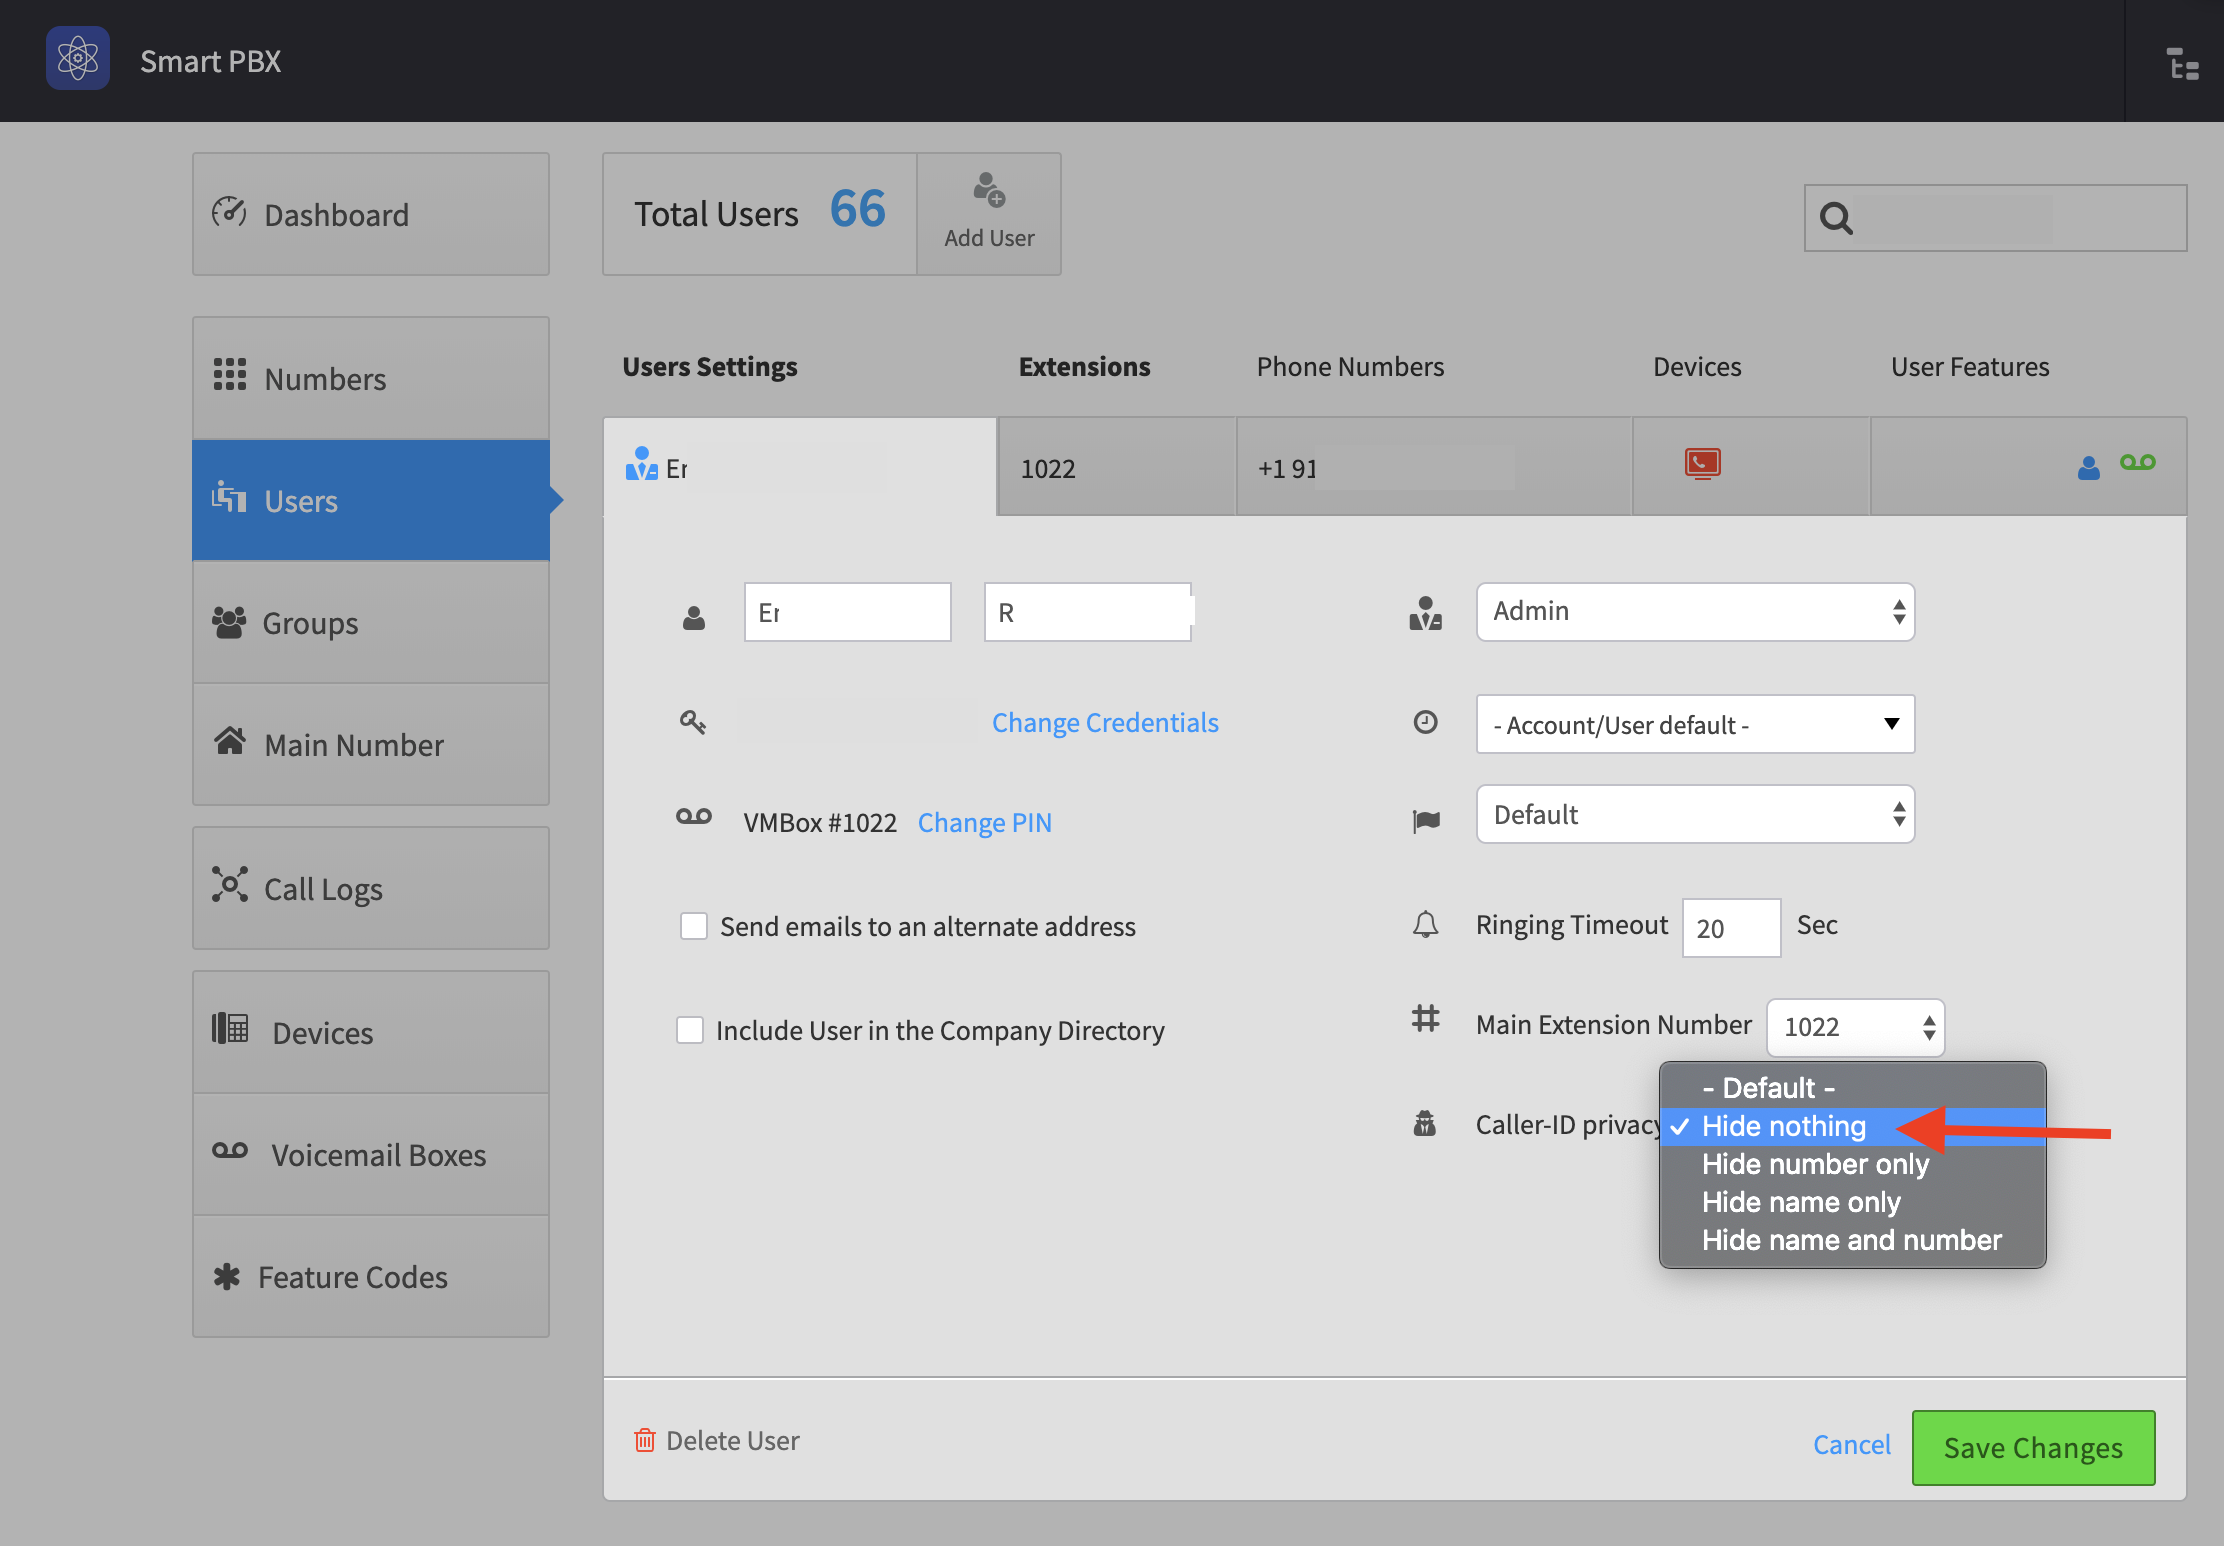The image size is (2224, 1546).
Task: Click the person icon beside name fields
Action: point(694,618)
